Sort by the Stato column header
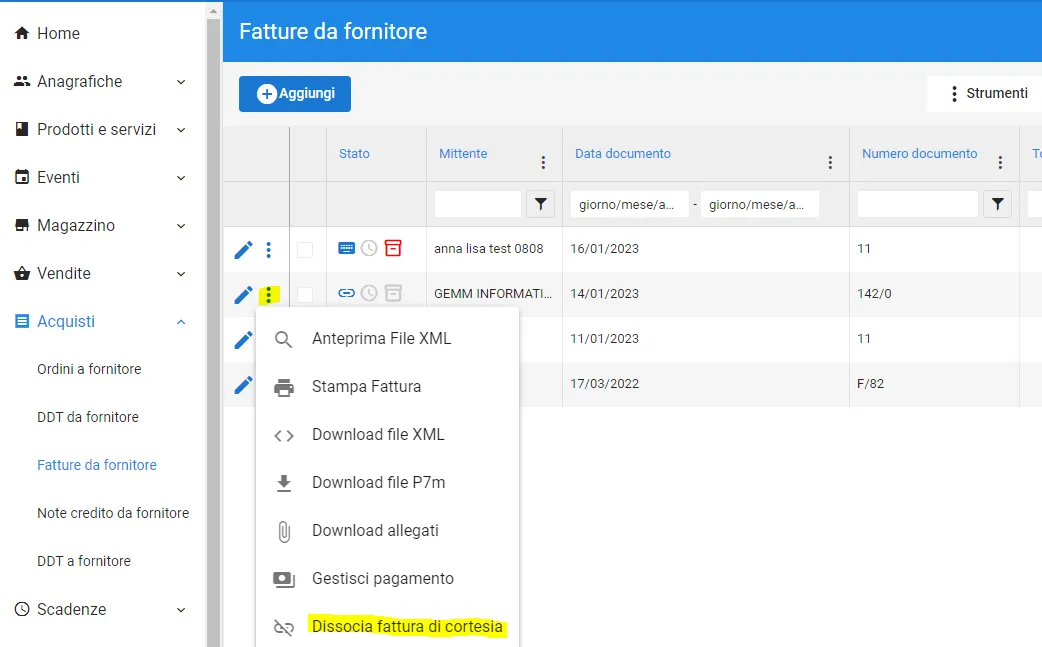Viewport: 1042px width, 647px height. coord(354,153)
